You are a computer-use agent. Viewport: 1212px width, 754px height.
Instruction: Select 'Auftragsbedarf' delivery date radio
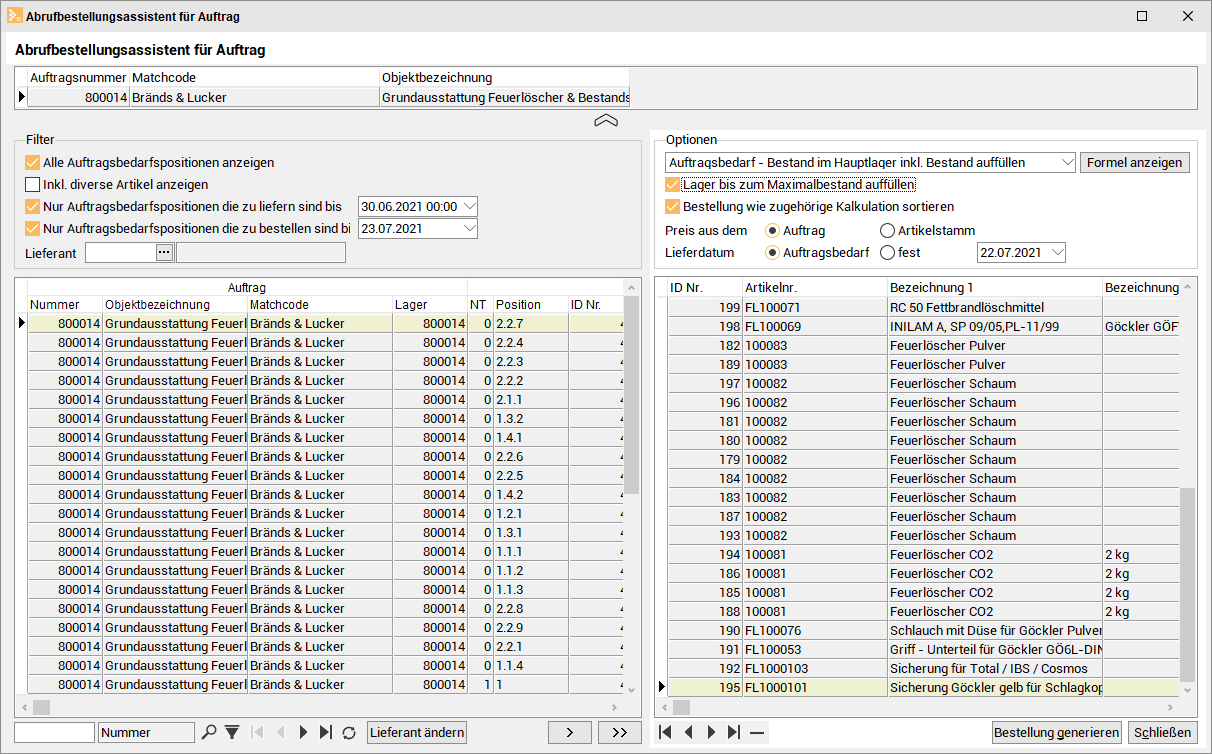click(x=772, y=252)
